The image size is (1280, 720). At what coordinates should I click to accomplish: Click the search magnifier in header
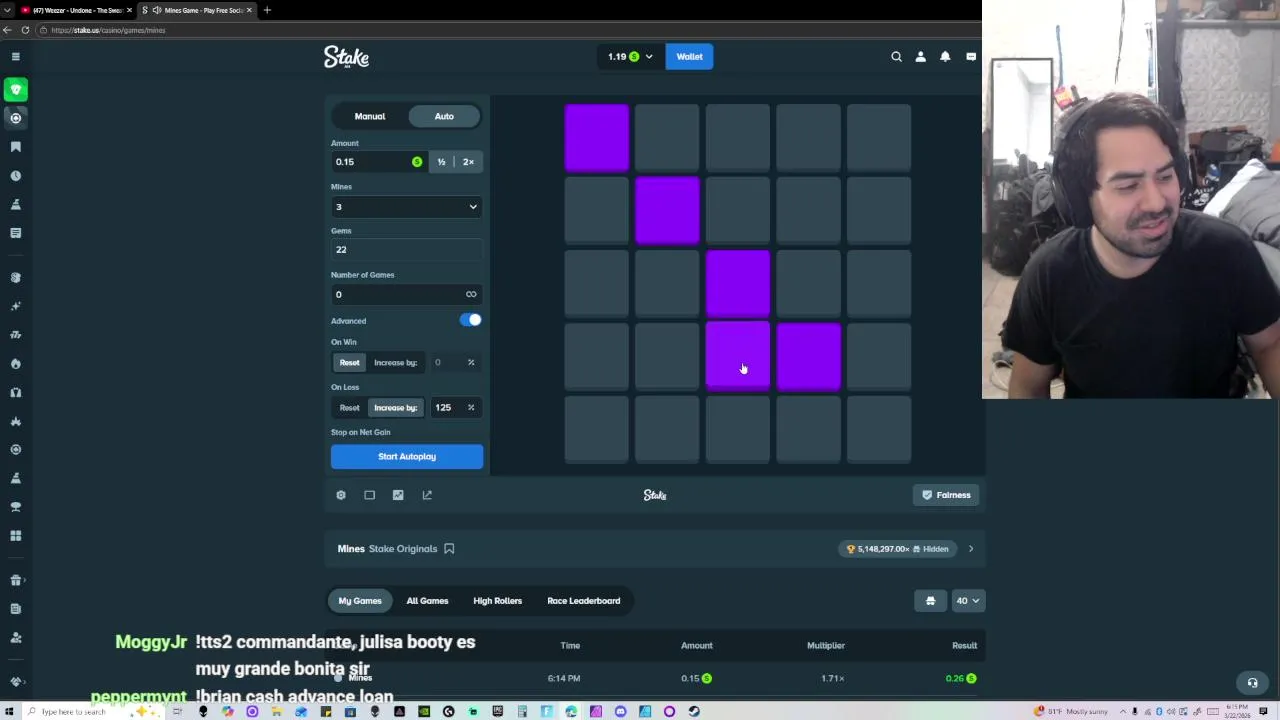[x=896, y=57]
